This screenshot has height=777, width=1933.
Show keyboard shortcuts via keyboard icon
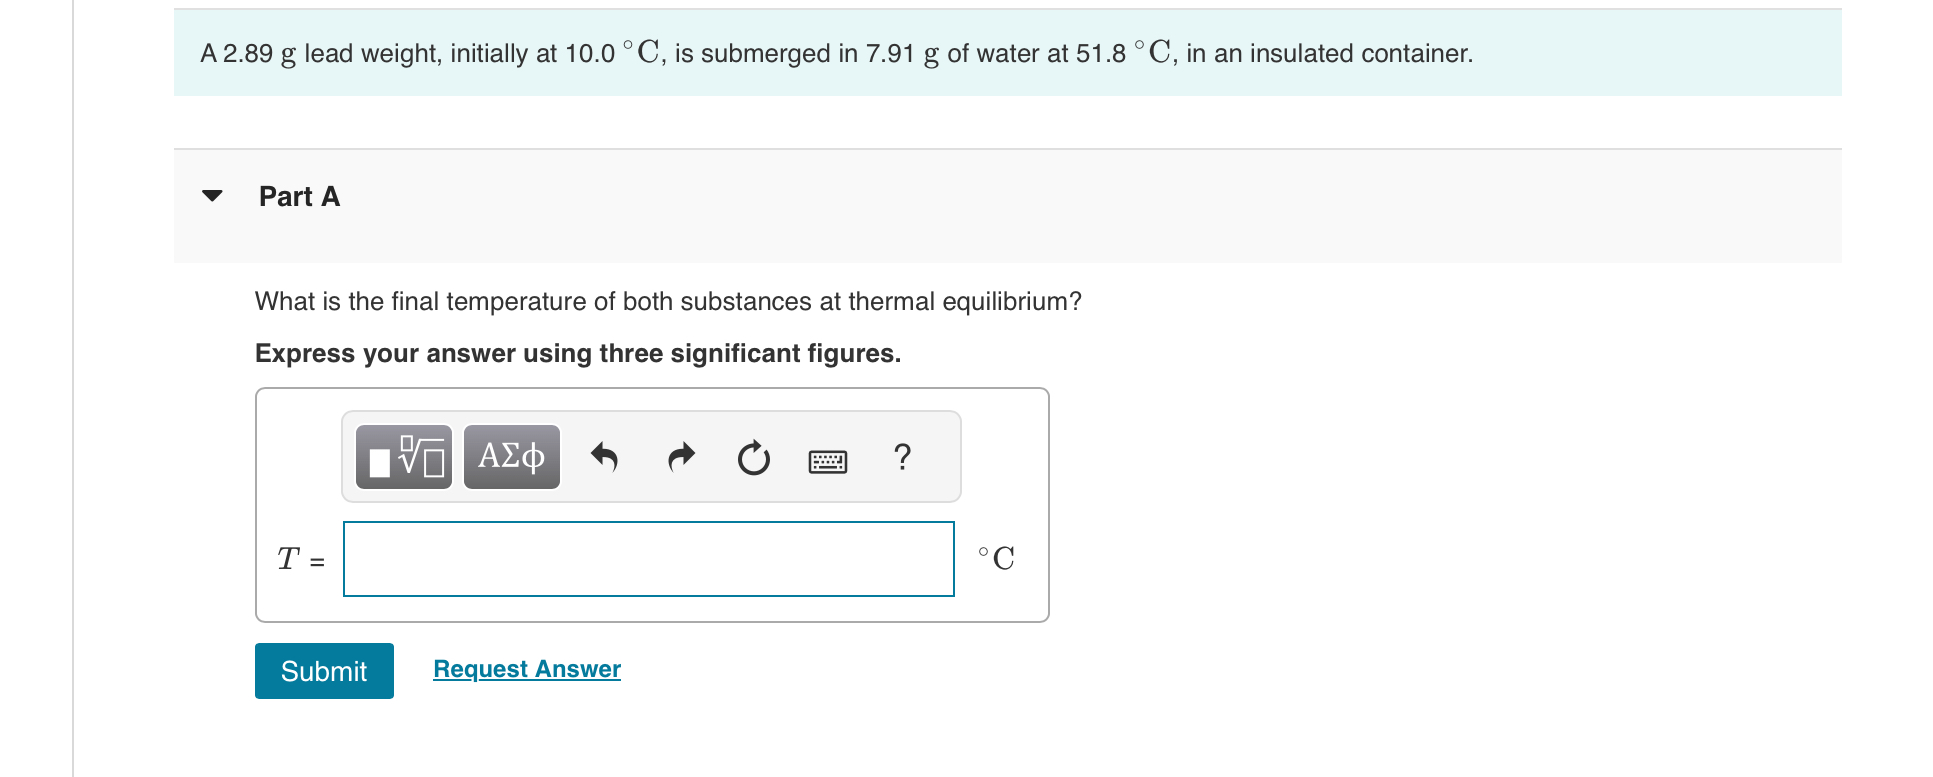point(827,461)
